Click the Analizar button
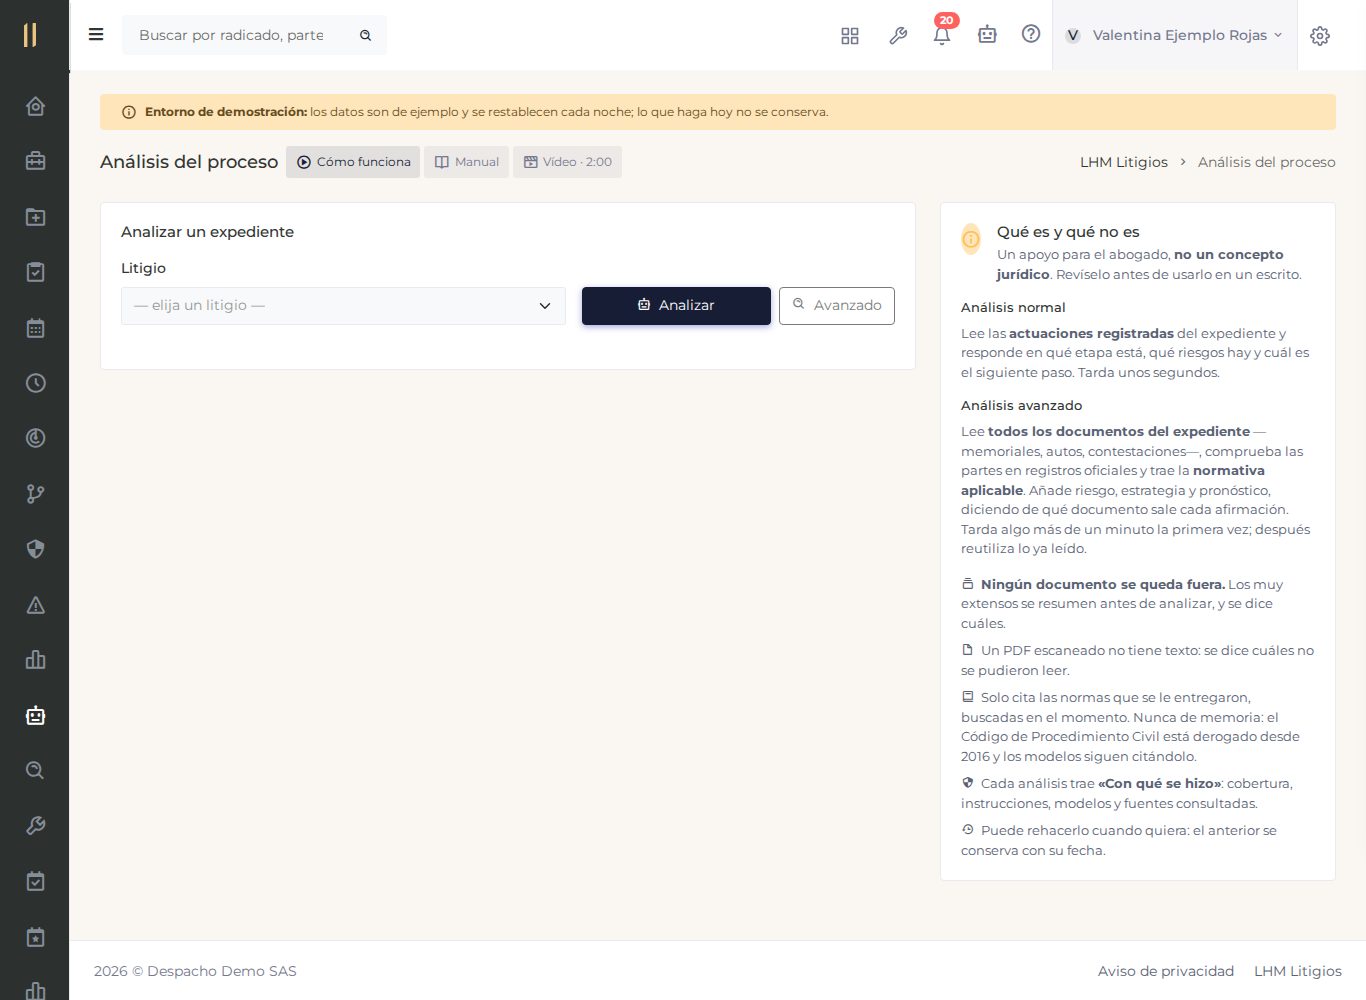This screenshot has width=1366, height=1000. tap(676, 306)
